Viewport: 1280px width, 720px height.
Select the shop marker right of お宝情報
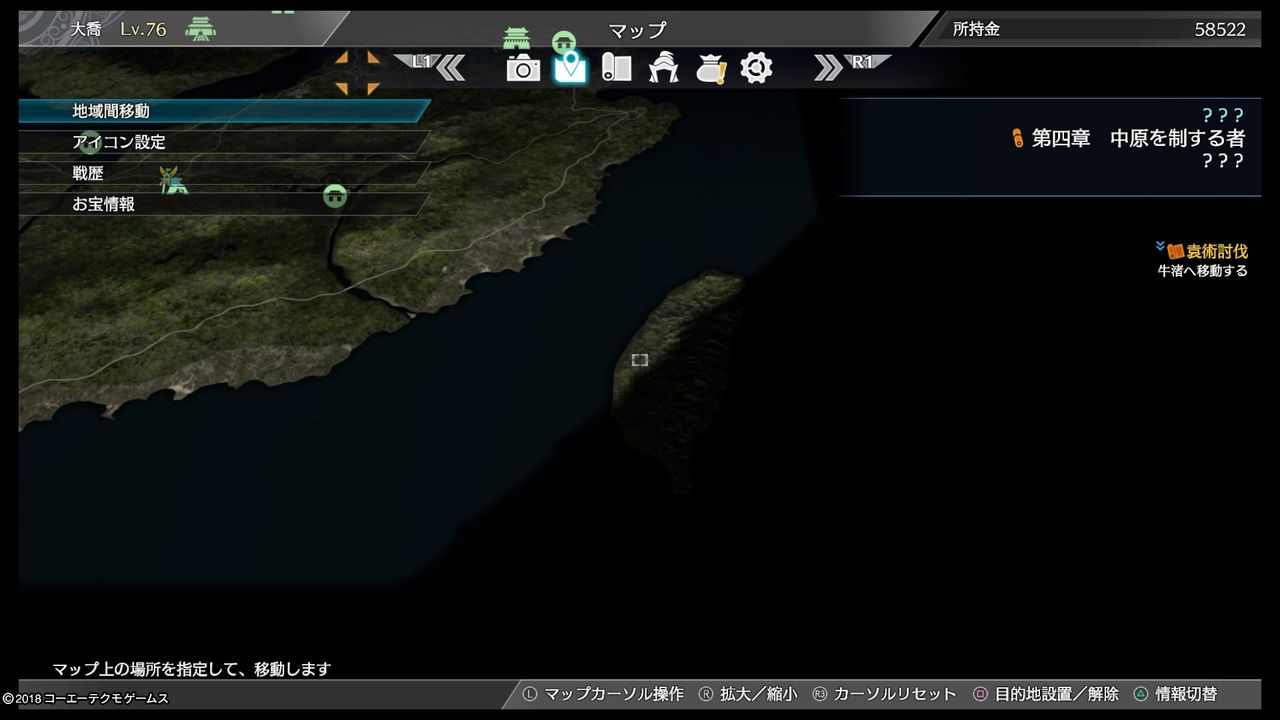(x=335, y=195)
